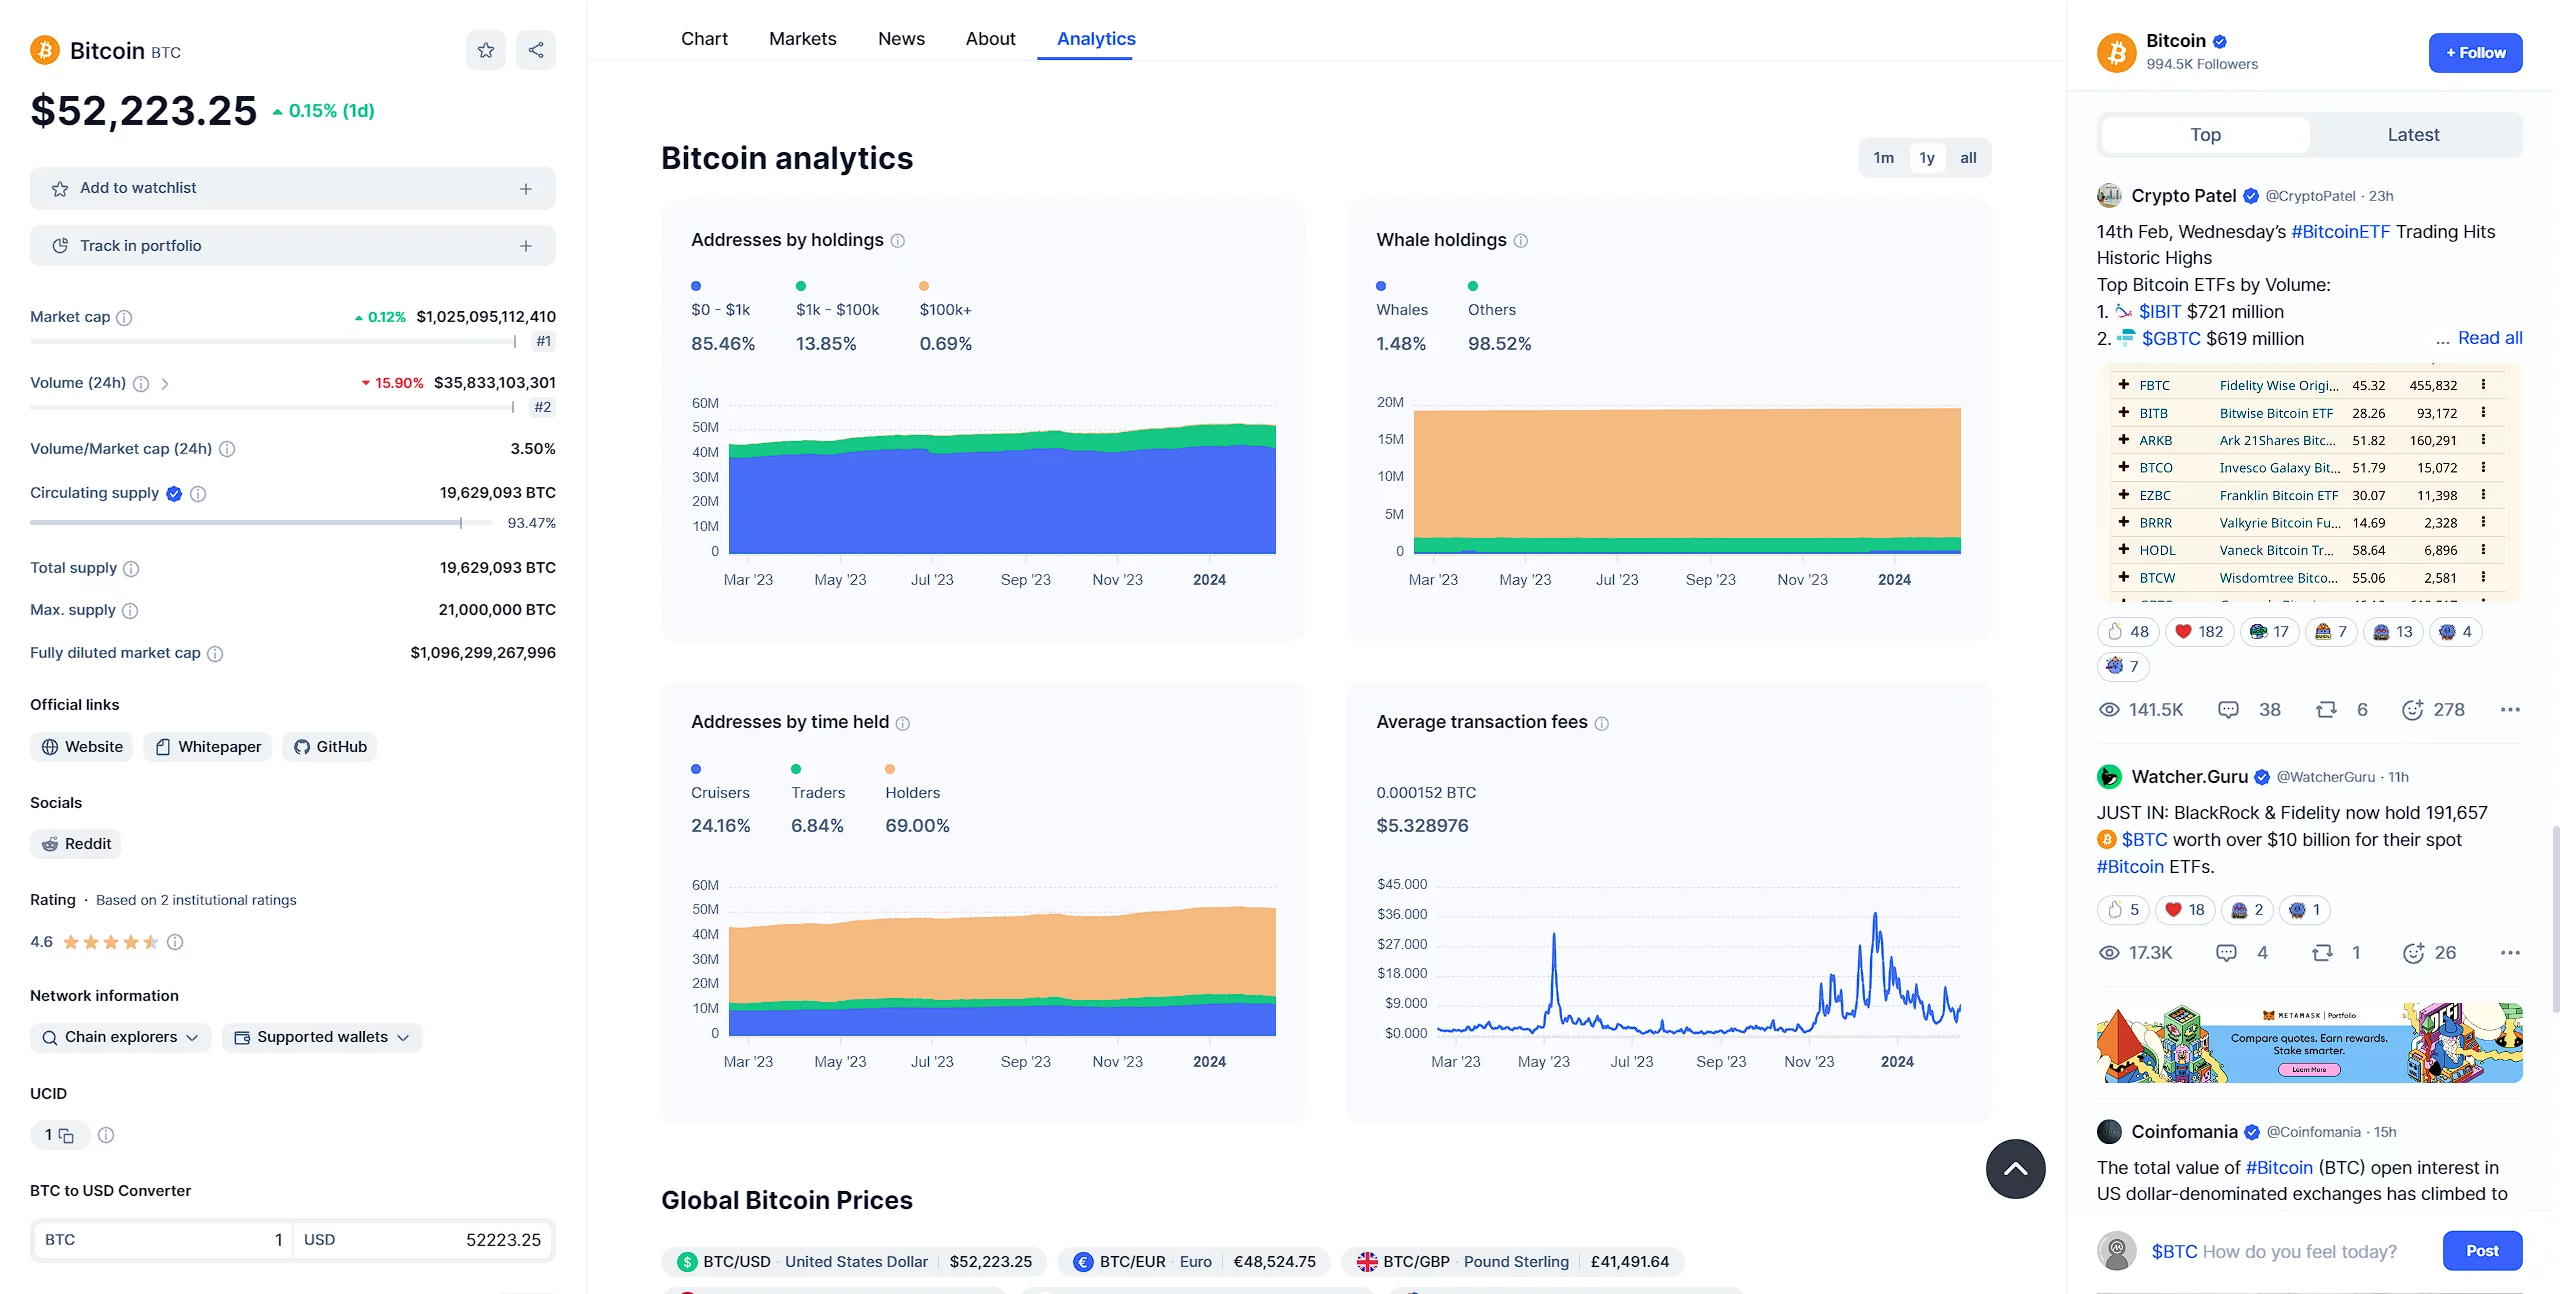Click the scroll-to-top arrow button
This screenshot has width=2560, height=1294.
click(2015, 1169)
